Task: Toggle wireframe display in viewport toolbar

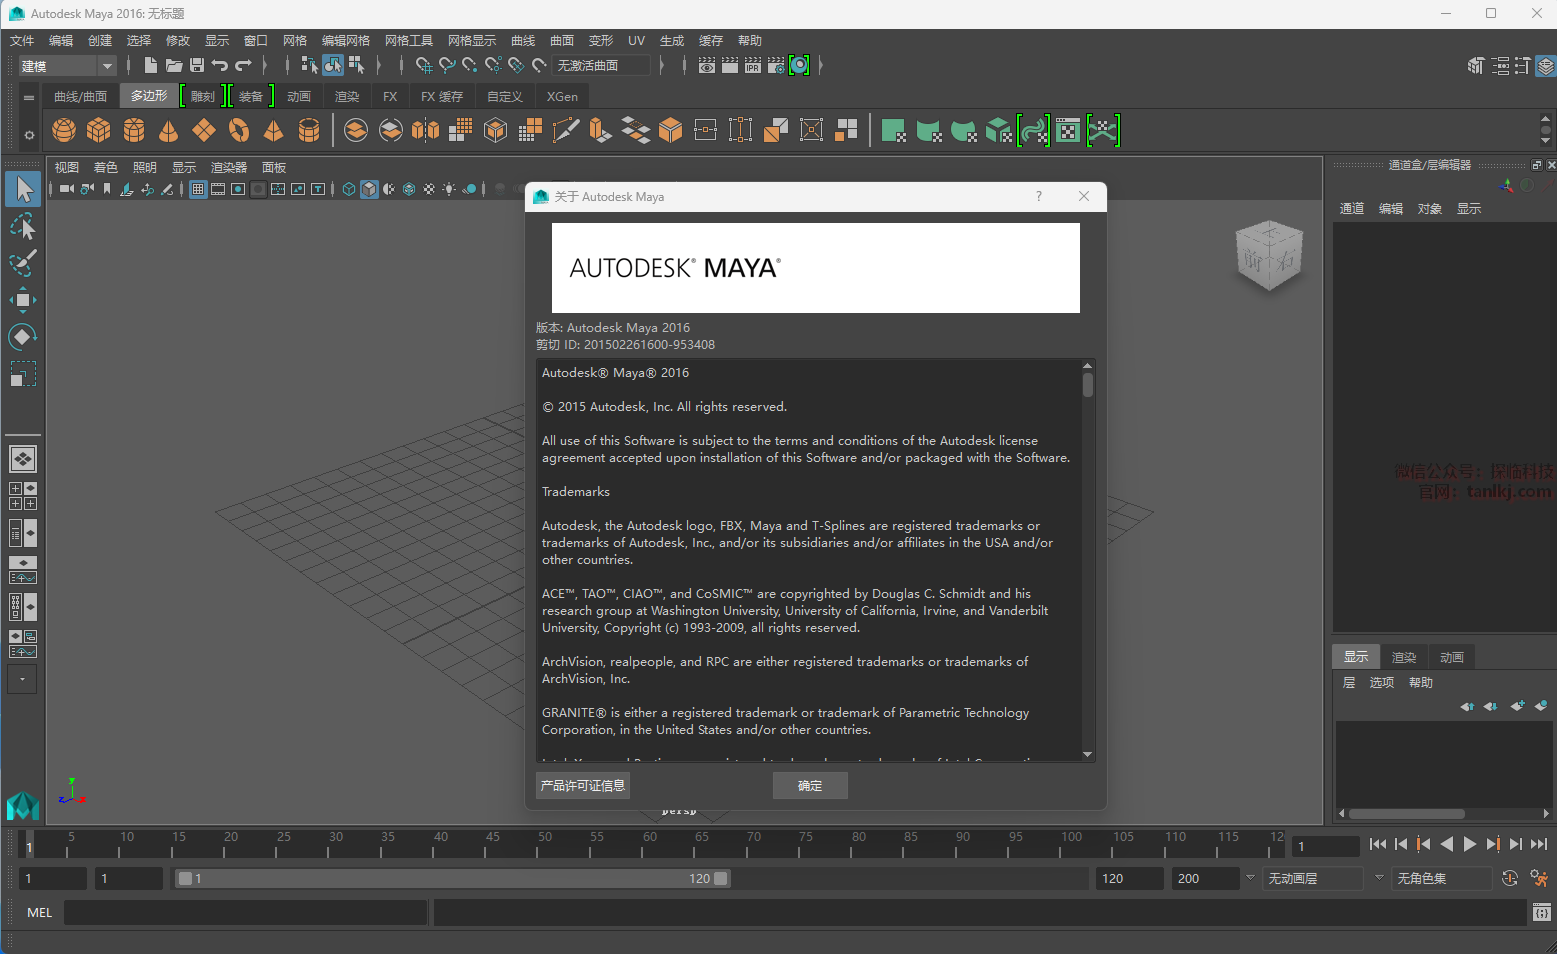Action: (x=349, y=189)
